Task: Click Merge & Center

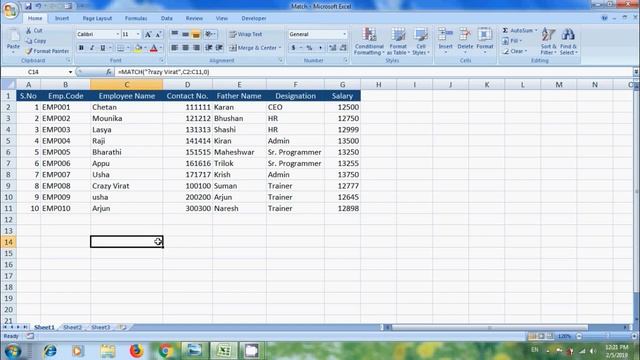Action: click(x=252, y=48)
